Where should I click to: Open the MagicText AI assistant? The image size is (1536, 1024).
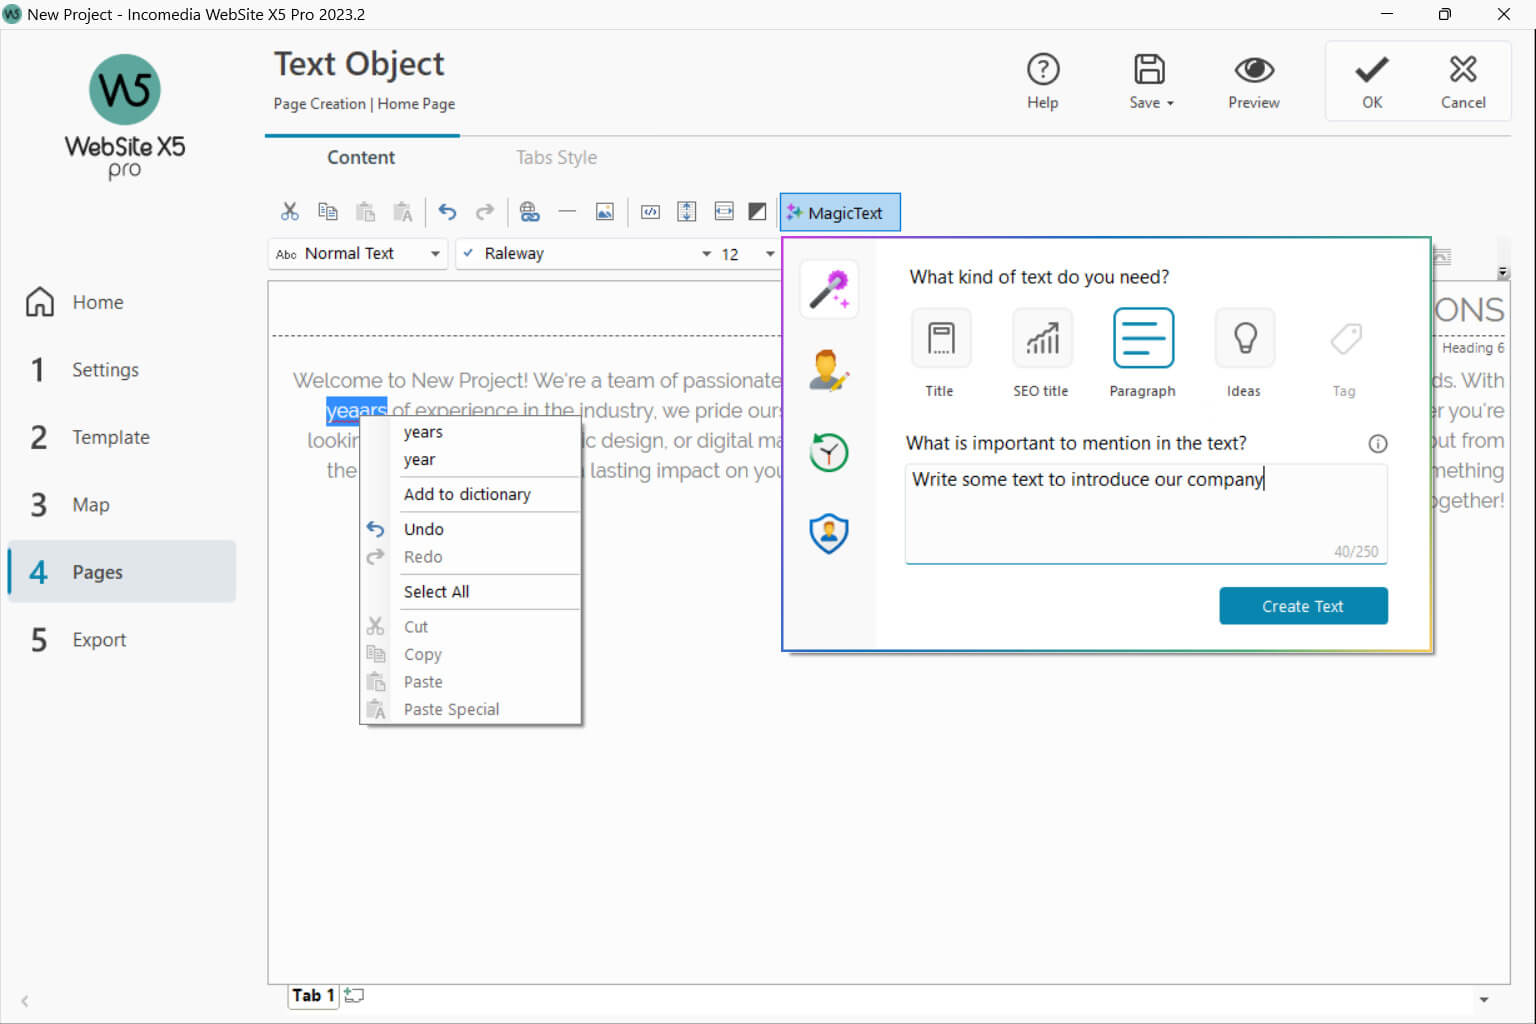point(839,211)
